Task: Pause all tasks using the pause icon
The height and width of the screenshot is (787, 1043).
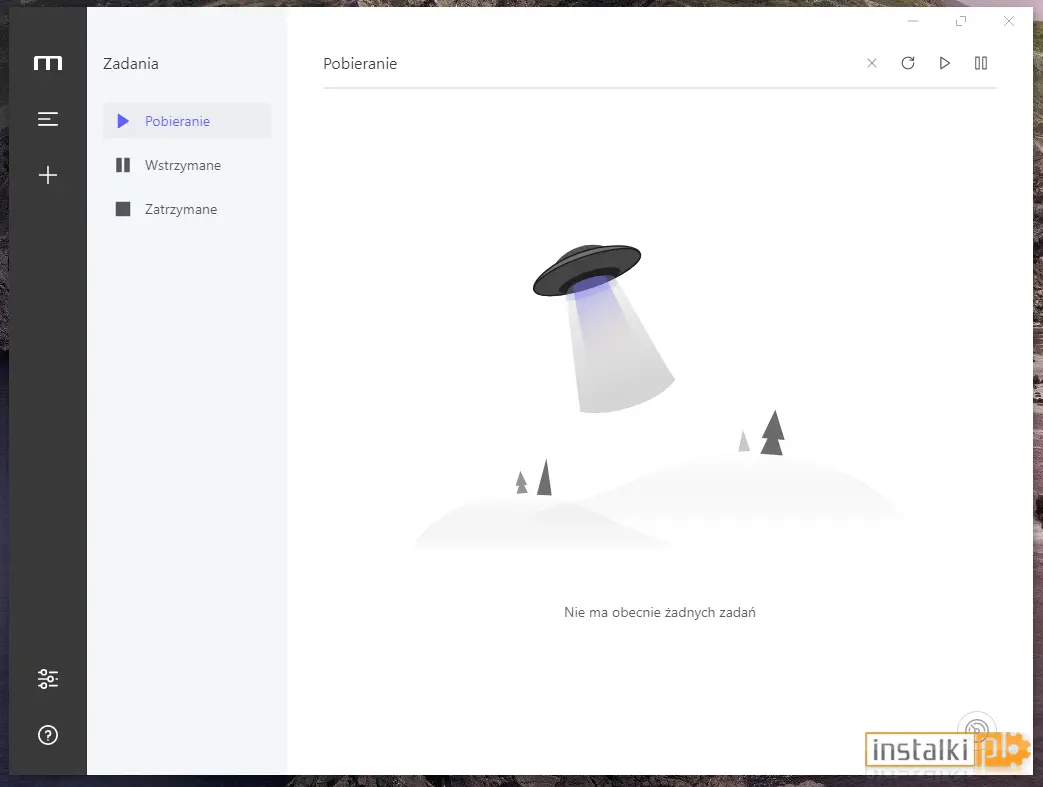Action: pos(981,63)
